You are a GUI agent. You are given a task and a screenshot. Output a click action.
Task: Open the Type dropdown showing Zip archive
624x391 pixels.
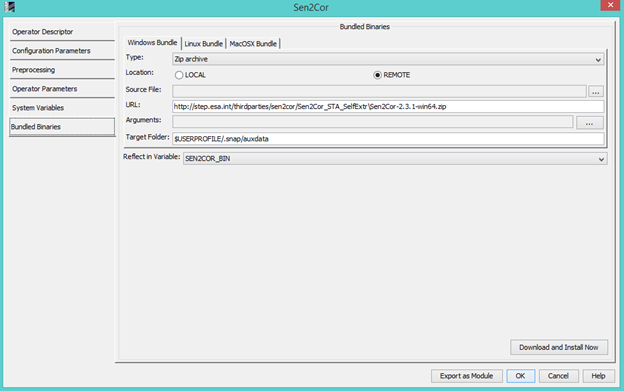(388, 59)
